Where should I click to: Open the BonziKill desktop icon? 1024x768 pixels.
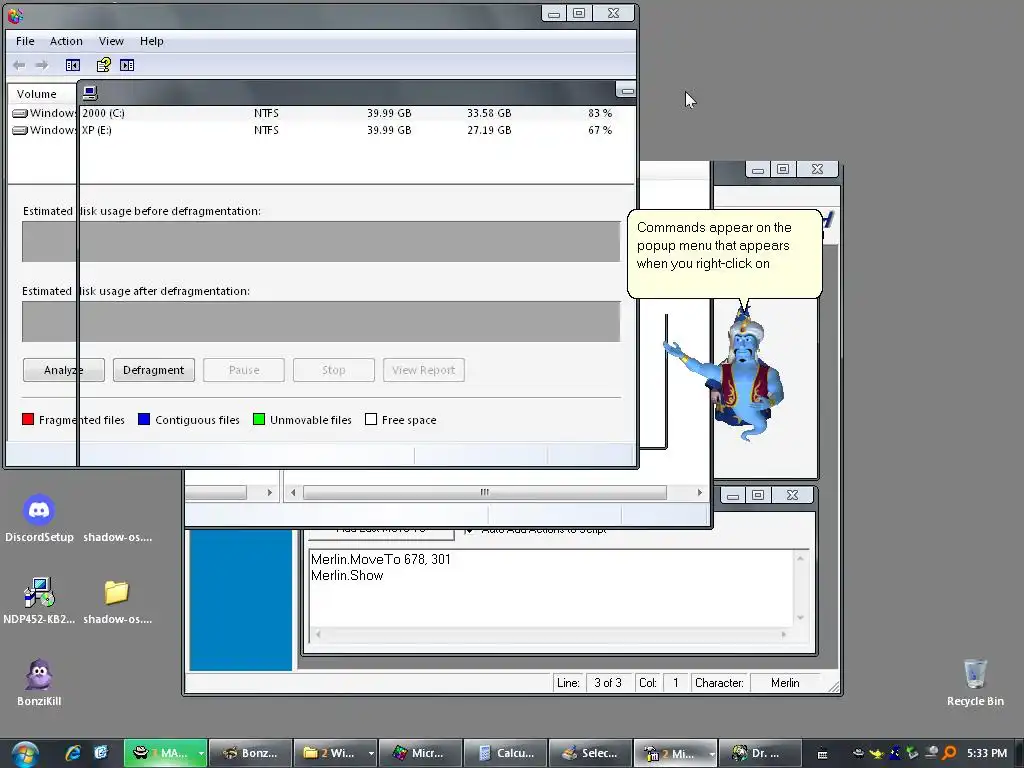point(39,682)
